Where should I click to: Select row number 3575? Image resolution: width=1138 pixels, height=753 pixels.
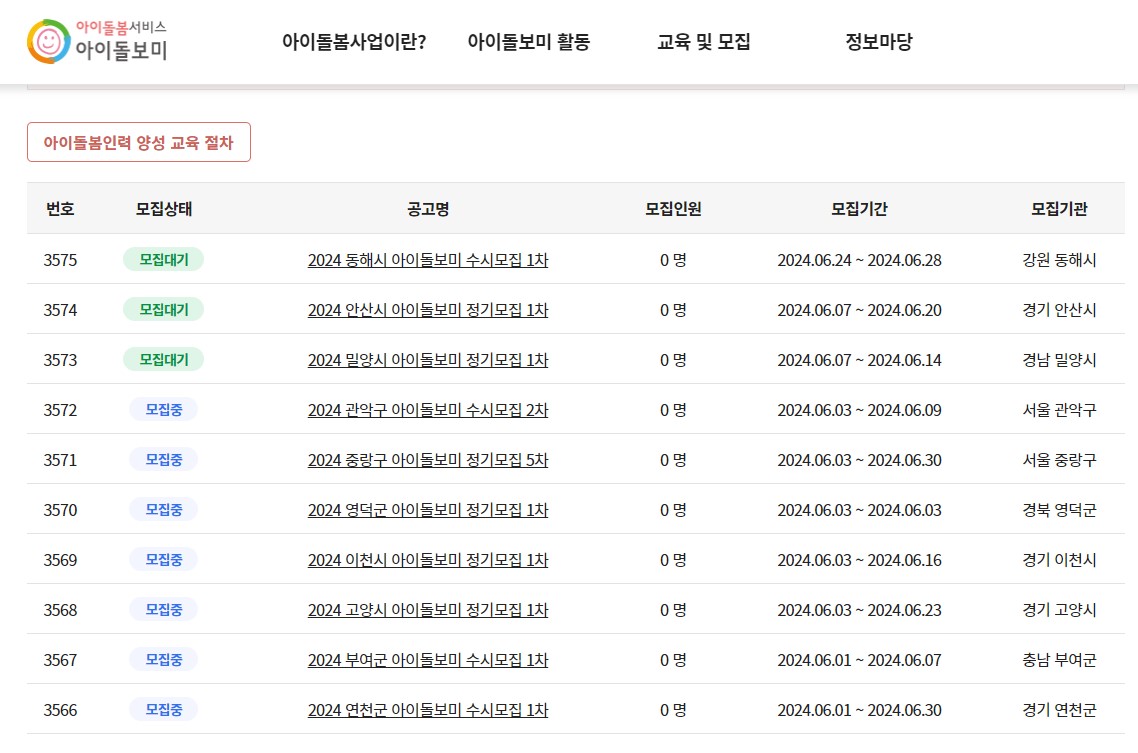(60, 260)
